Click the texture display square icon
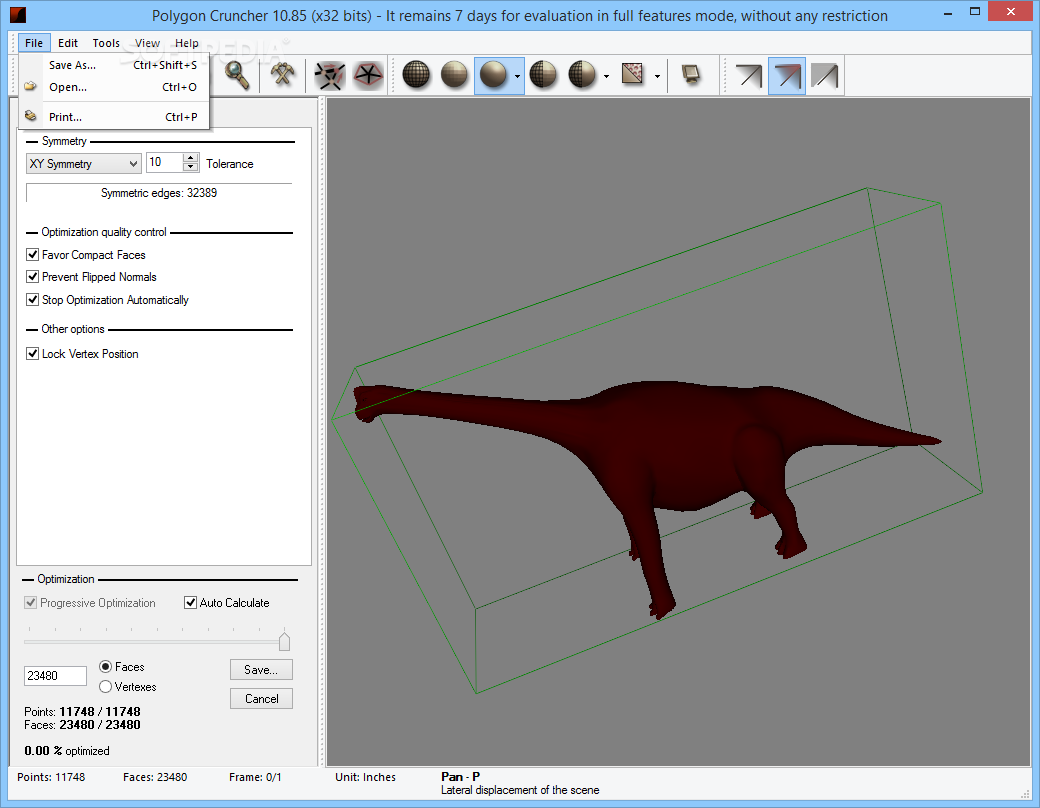Viewport: 1040px width, 808px height. point(633,74)
